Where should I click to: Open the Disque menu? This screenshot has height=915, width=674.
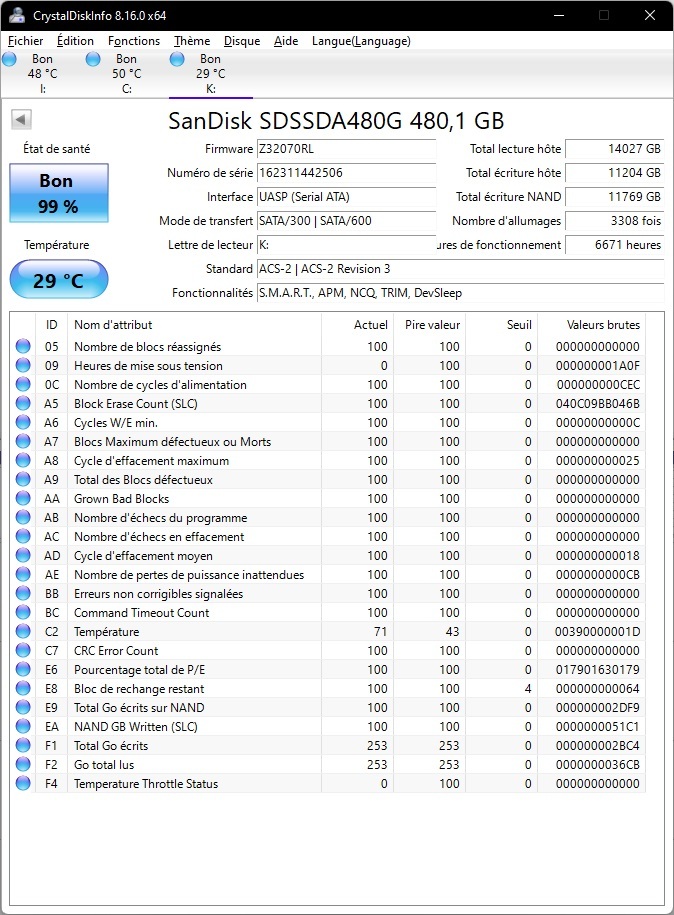(242, 41)
